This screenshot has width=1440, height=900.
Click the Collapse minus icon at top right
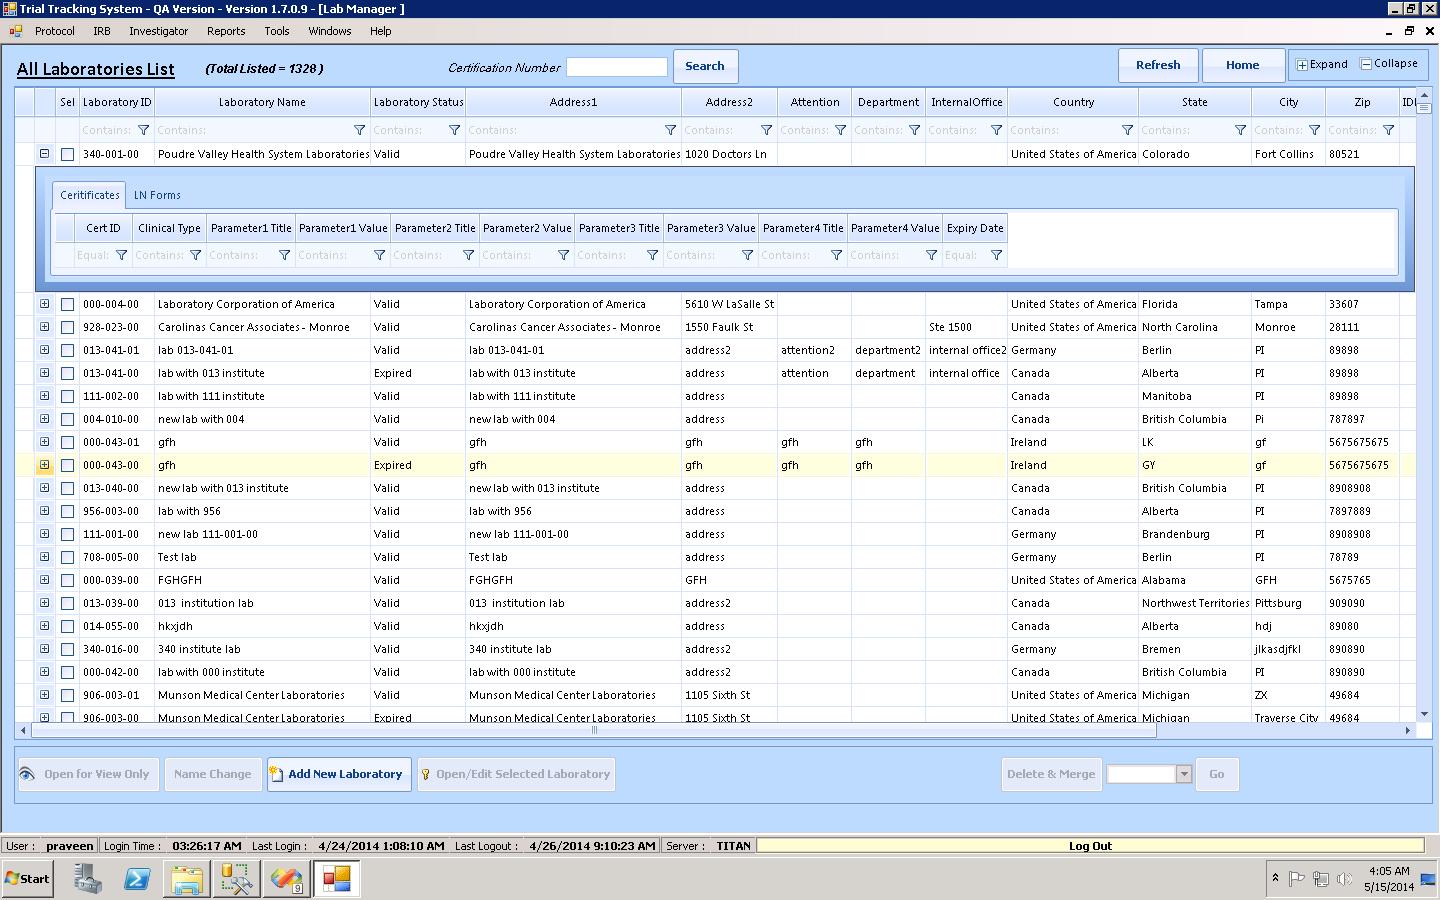(1366, 64)
